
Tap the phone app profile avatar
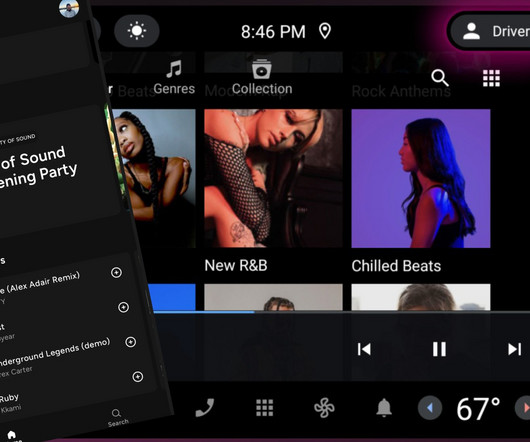tap(69, 8)
